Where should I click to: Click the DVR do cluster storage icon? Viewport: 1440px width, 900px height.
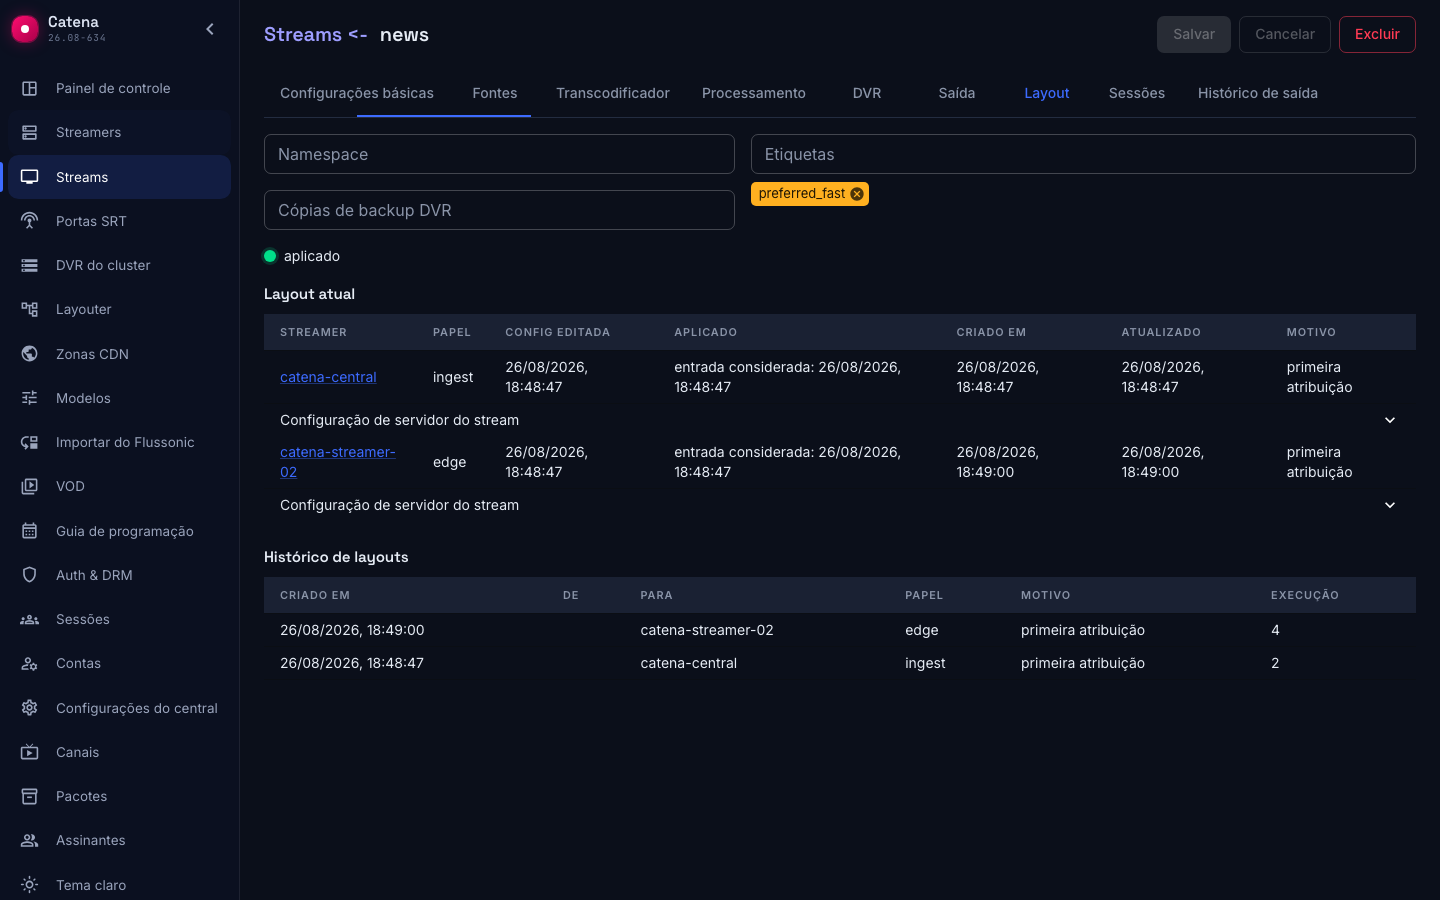pyautogui.click(x=30, y=265)
